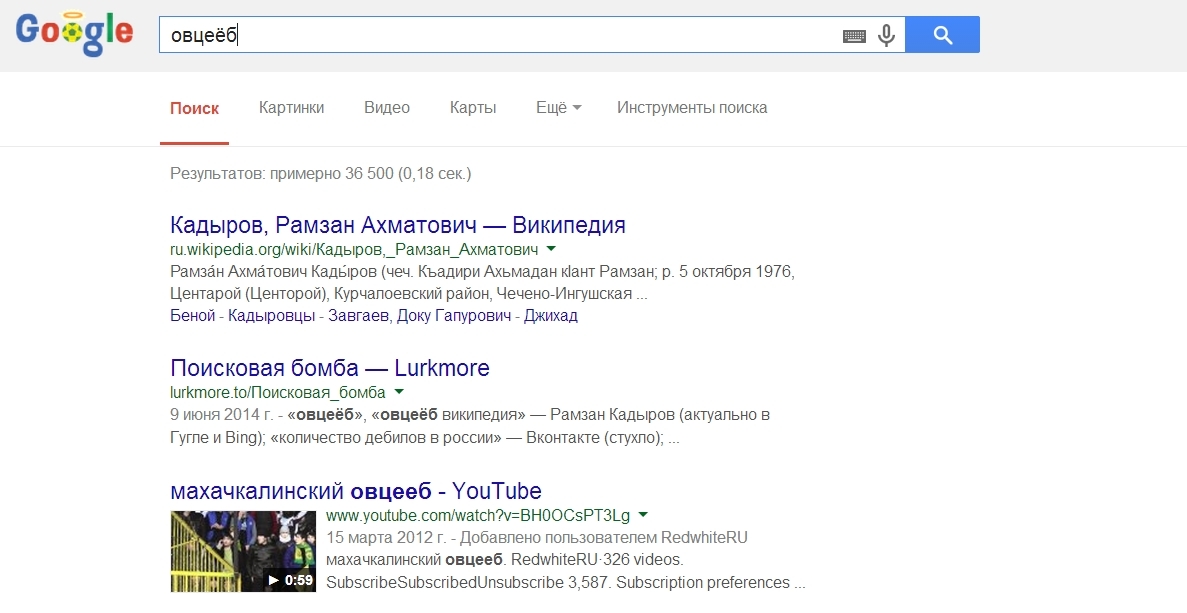Open the махачкалинский овцееб YouTube result
Screen dimensions: 1187x613
(356, 491)
